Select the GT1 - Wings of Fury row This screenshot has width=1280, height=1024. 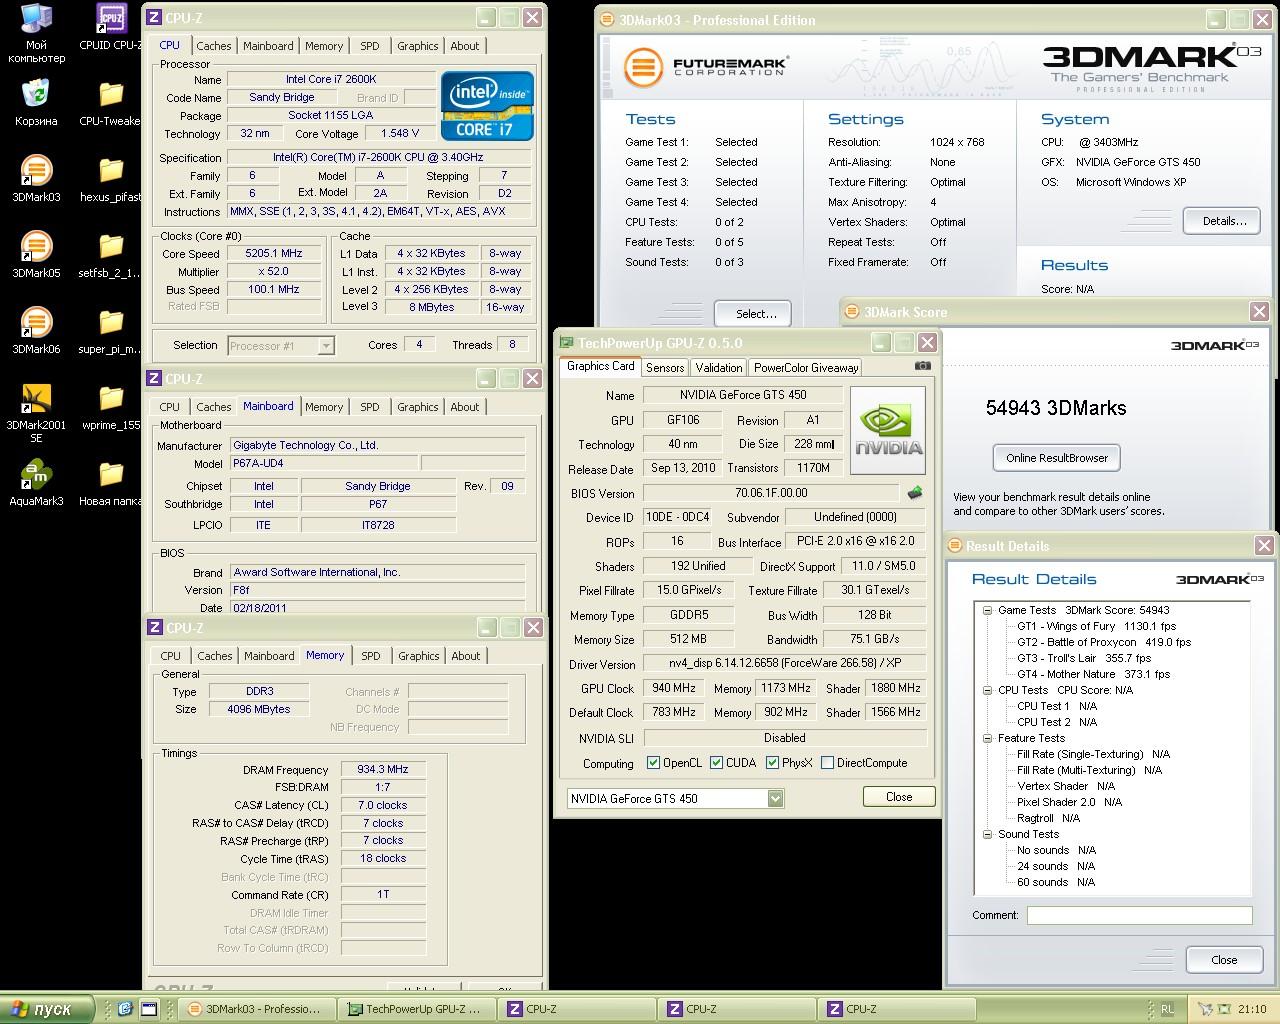click(x=1096, y=626)
